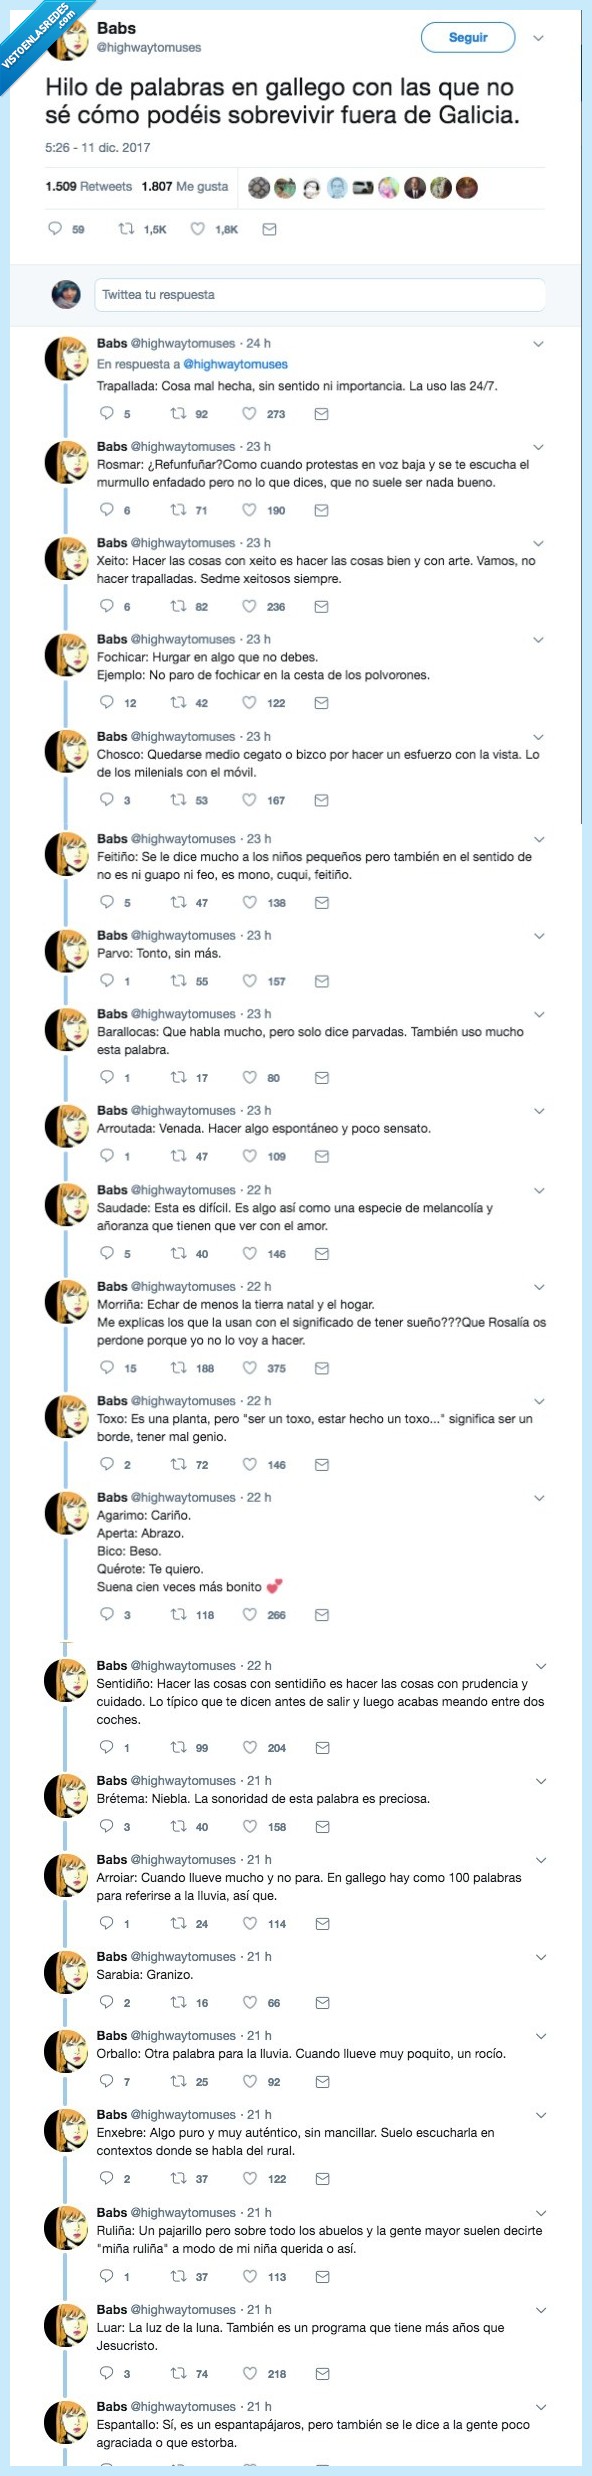Click the retweet arrows on the Feitiño tweet
Screen dimensions: 592x2476
click(177, 904)
